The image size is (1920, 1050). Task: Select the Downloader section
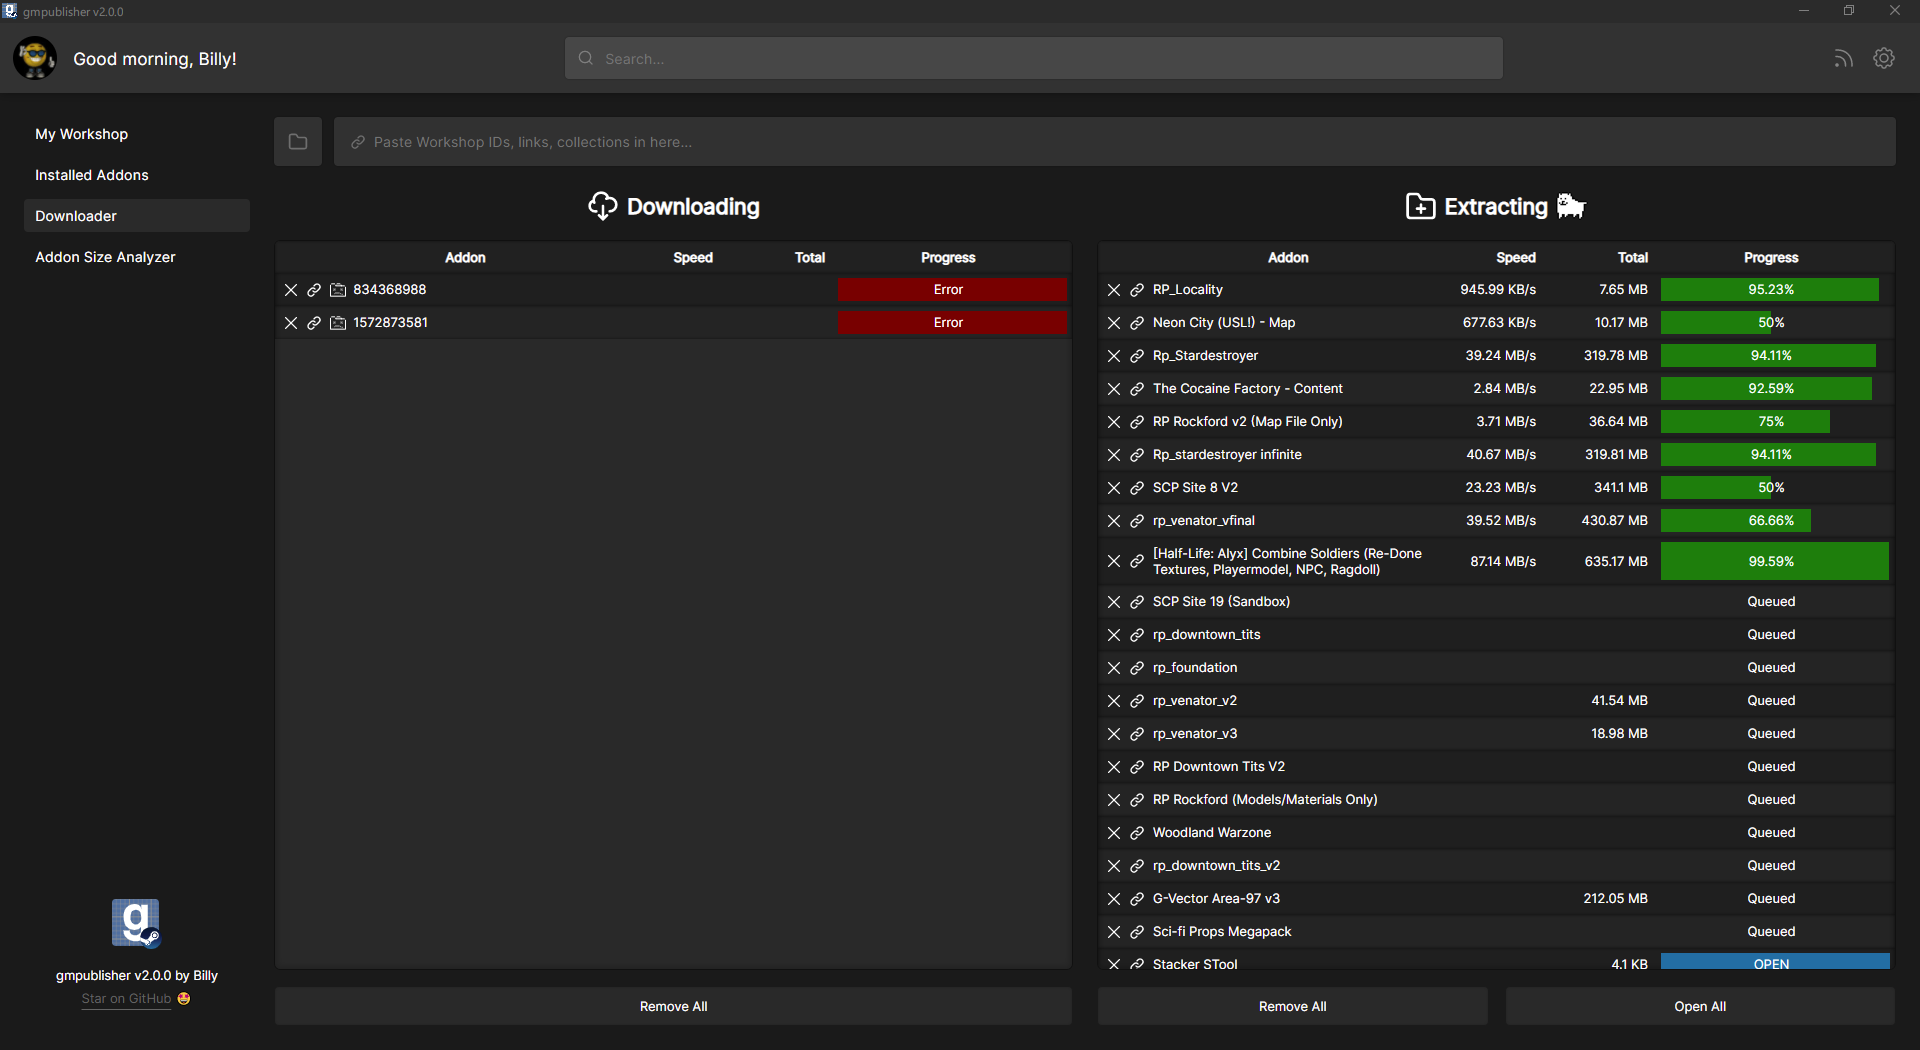pyautogui.click(x=76, y=215)
